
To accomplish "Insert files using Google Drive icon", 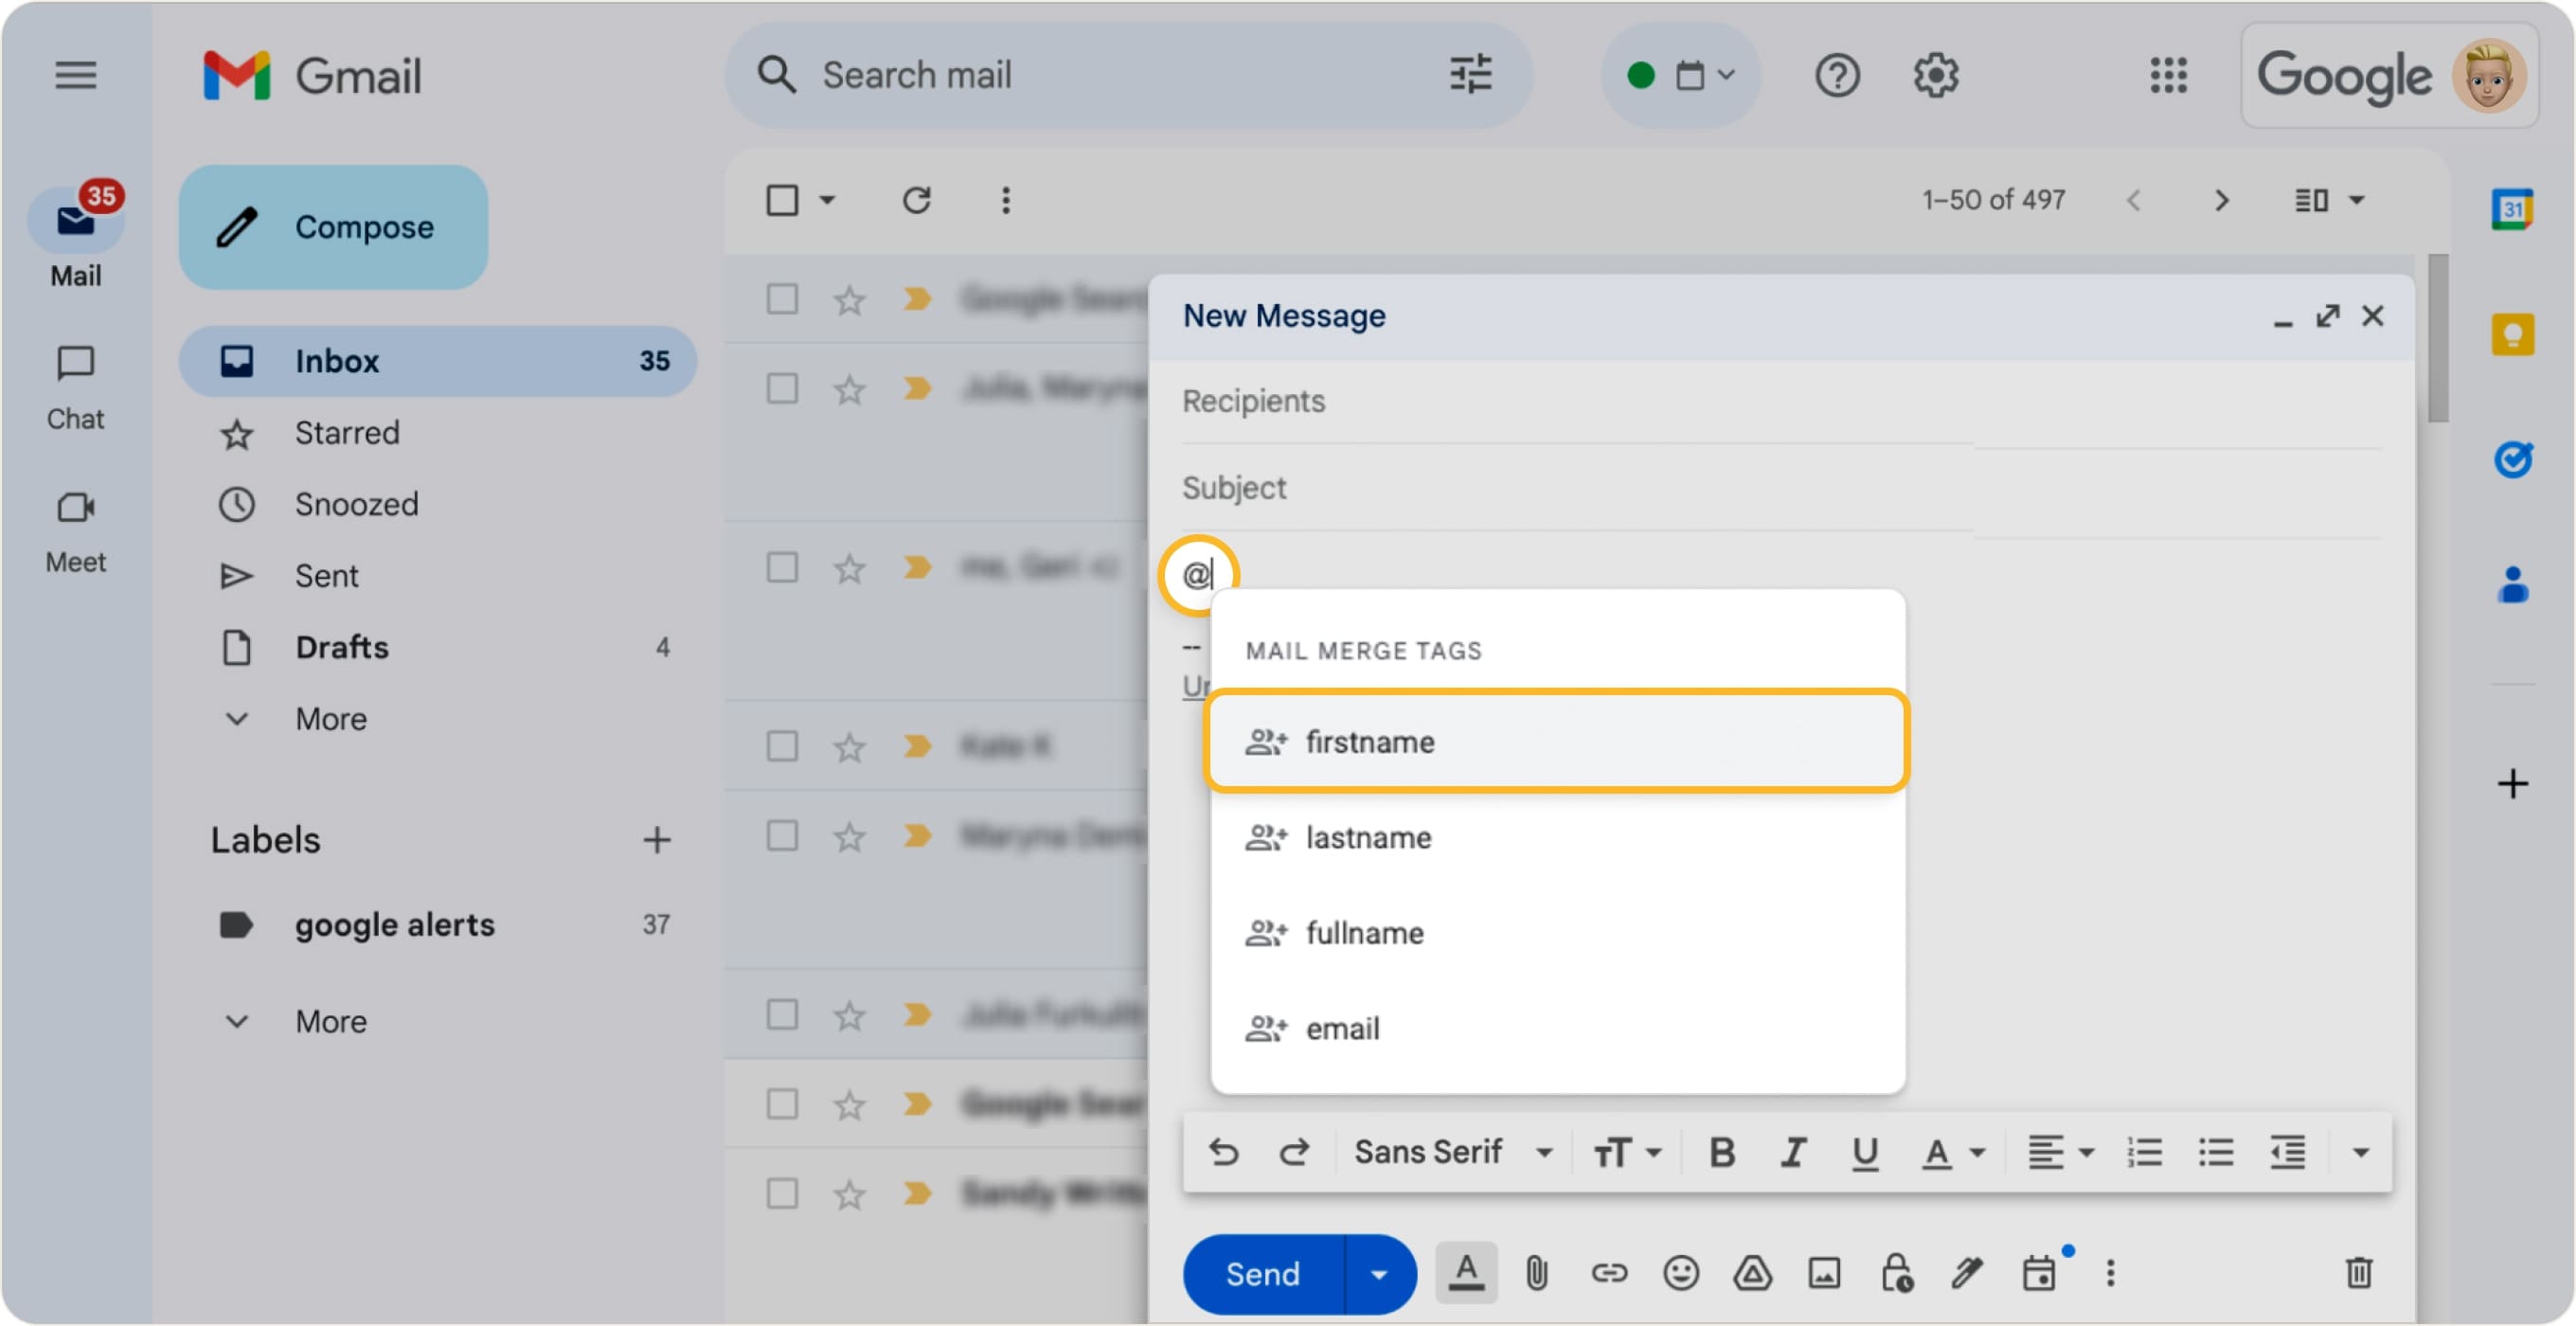I will (1752, 1273).
